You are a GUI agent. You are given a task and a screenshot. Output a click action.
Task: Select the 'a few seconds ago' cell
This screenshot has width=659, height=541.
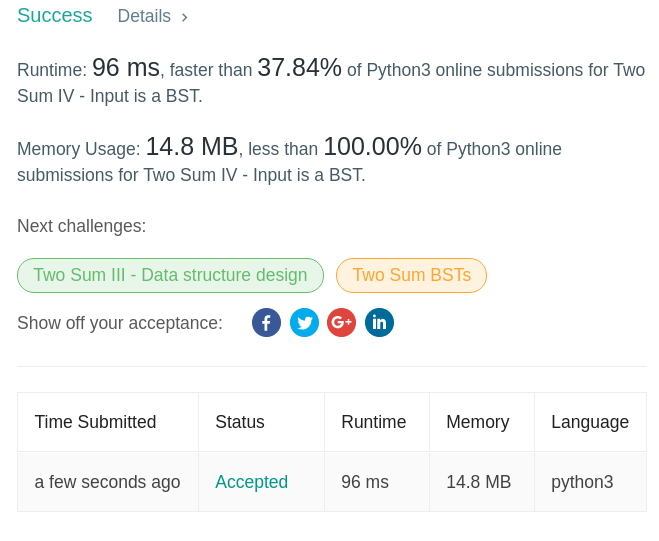point(107,482)
